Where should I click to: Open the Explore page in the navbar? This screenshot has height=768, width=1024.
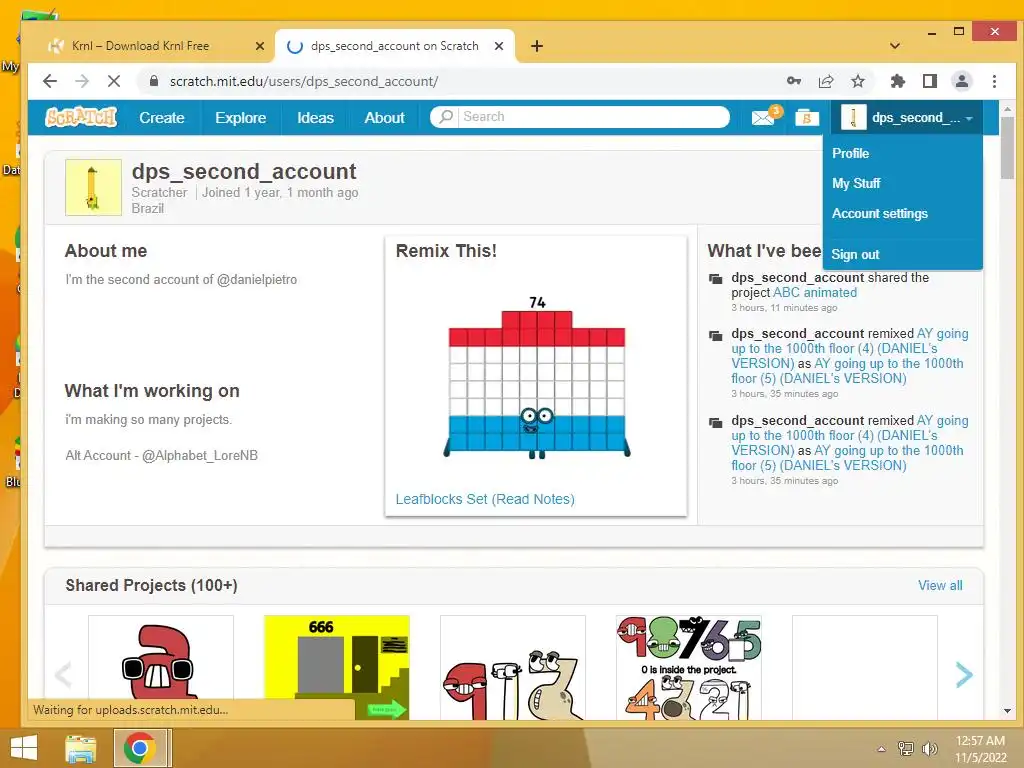(x=240, y=118)
